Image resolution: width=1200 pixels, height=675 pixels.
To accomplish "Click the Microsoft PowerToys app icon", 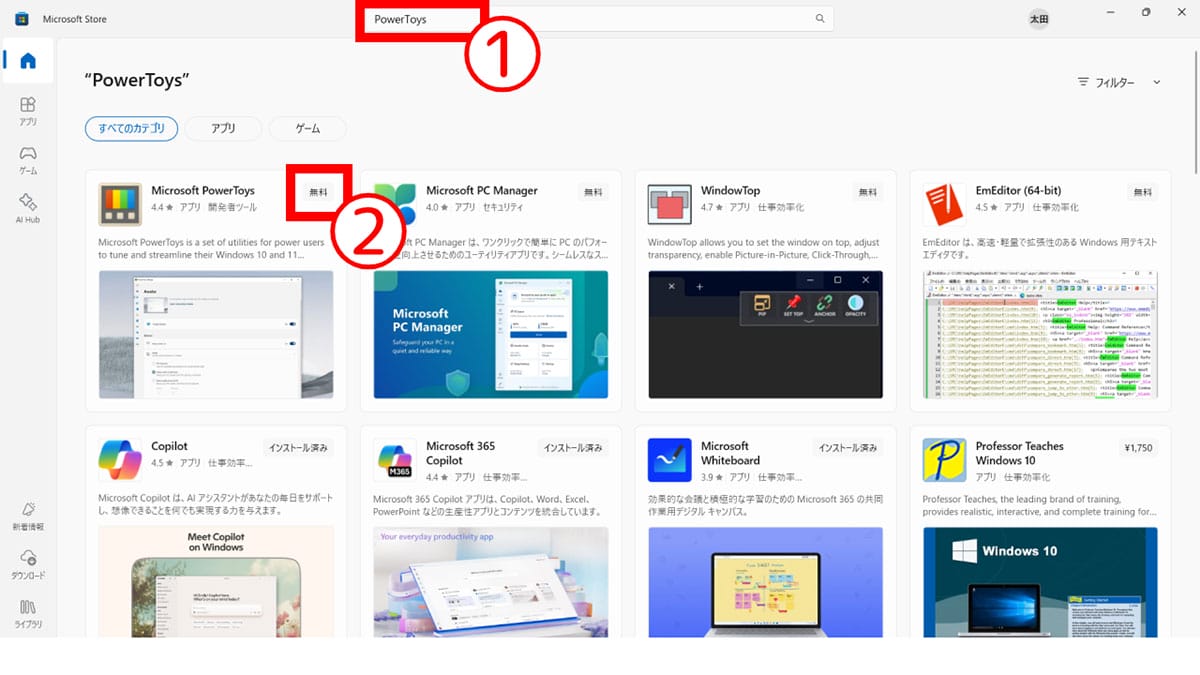I will (x=120, y=205).
